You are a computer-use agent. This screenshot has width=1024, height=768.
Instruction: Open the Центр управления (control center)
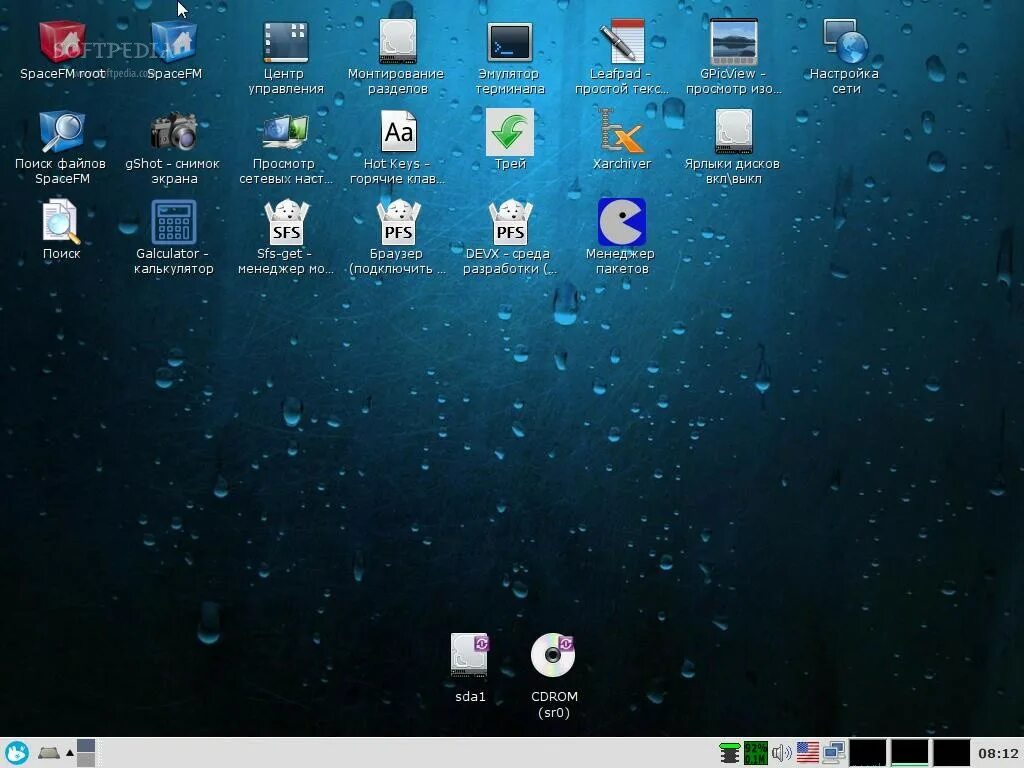tap(286, 40)
